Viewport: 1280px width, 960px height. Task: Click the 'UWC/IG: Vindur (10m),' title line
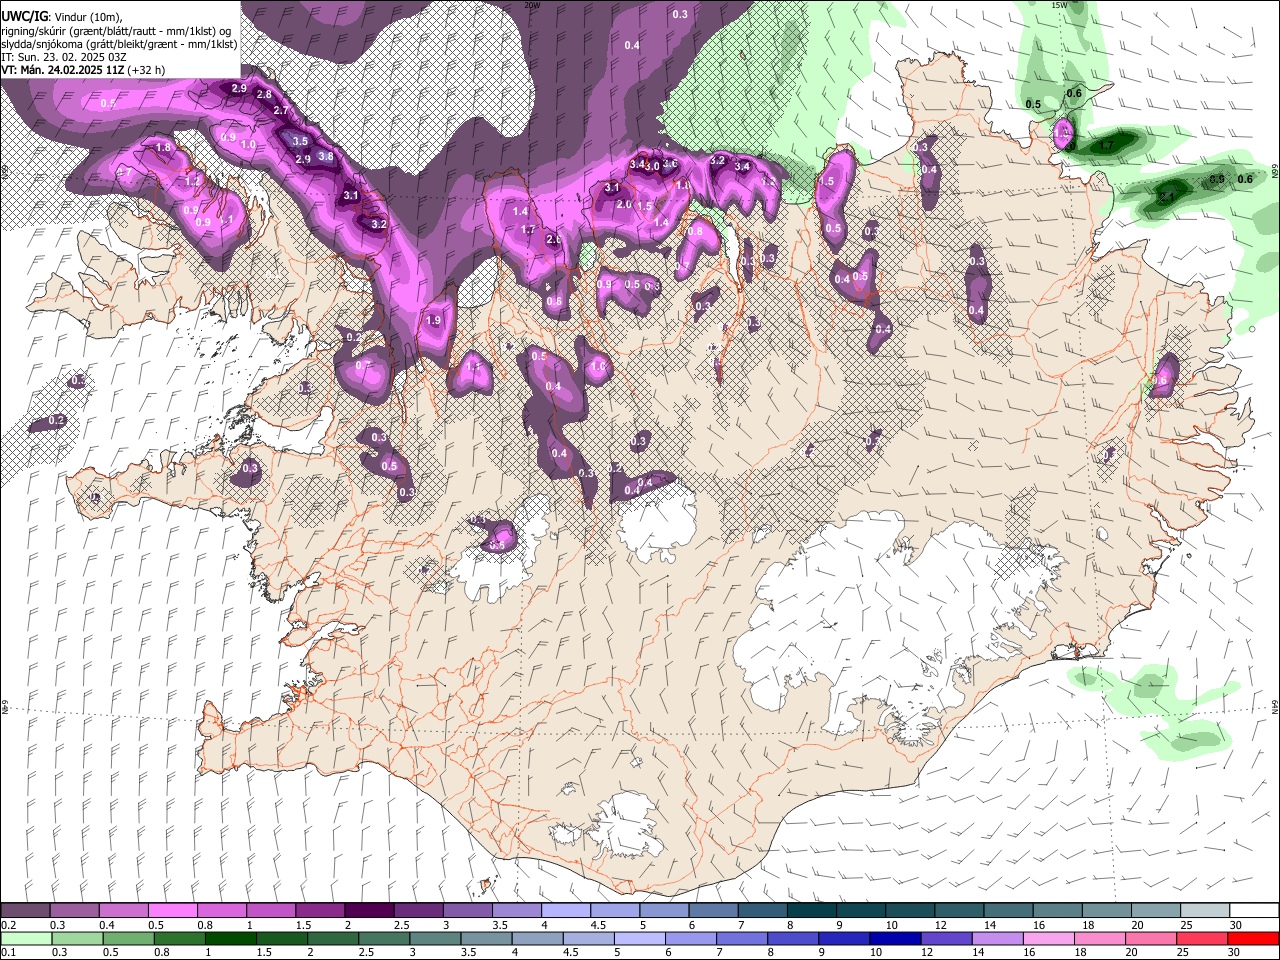[x=62, y=17]
